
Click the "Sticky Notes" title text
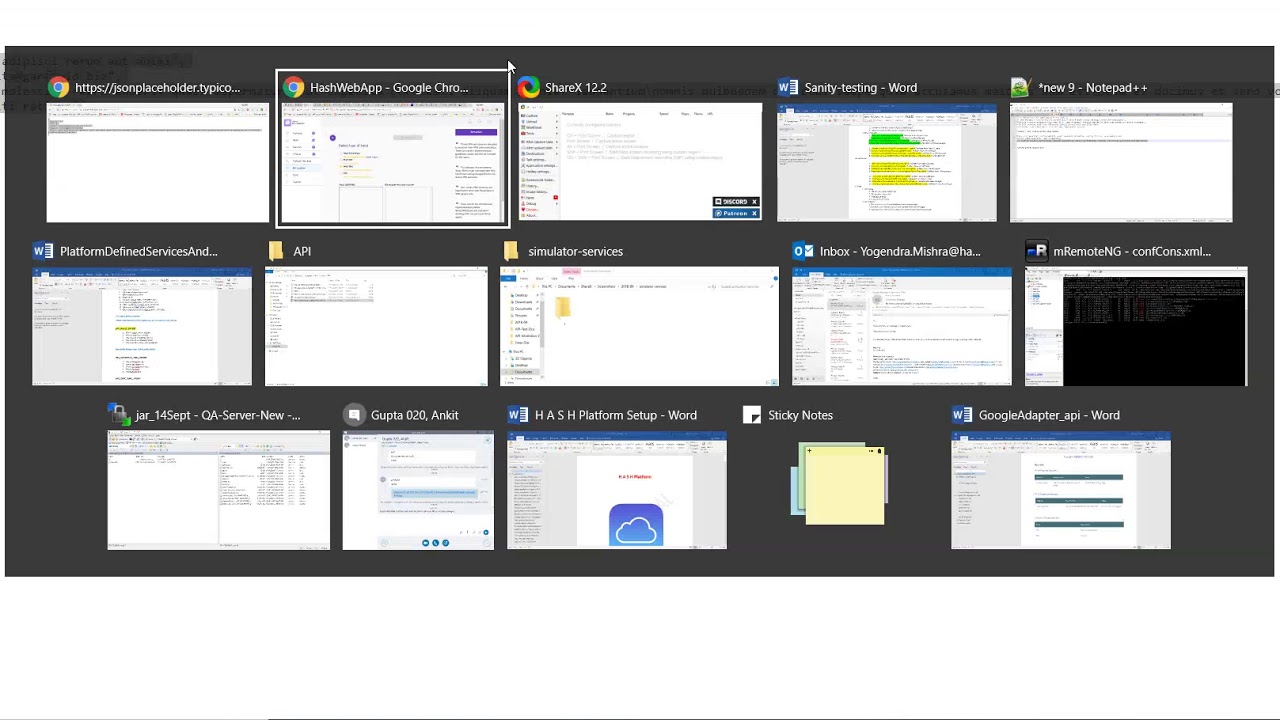click(801, 416)
